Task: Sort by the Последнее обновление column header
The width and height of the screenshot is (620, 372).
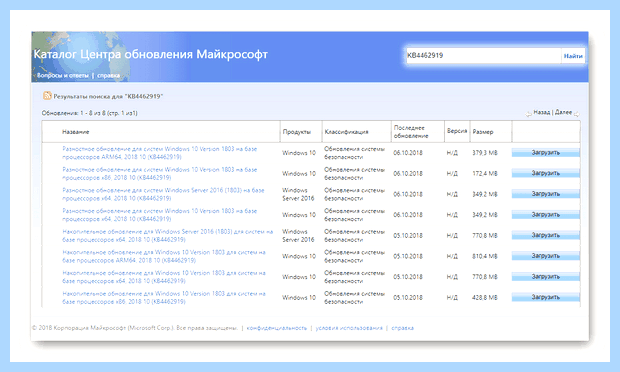Action: pos(411,132)
